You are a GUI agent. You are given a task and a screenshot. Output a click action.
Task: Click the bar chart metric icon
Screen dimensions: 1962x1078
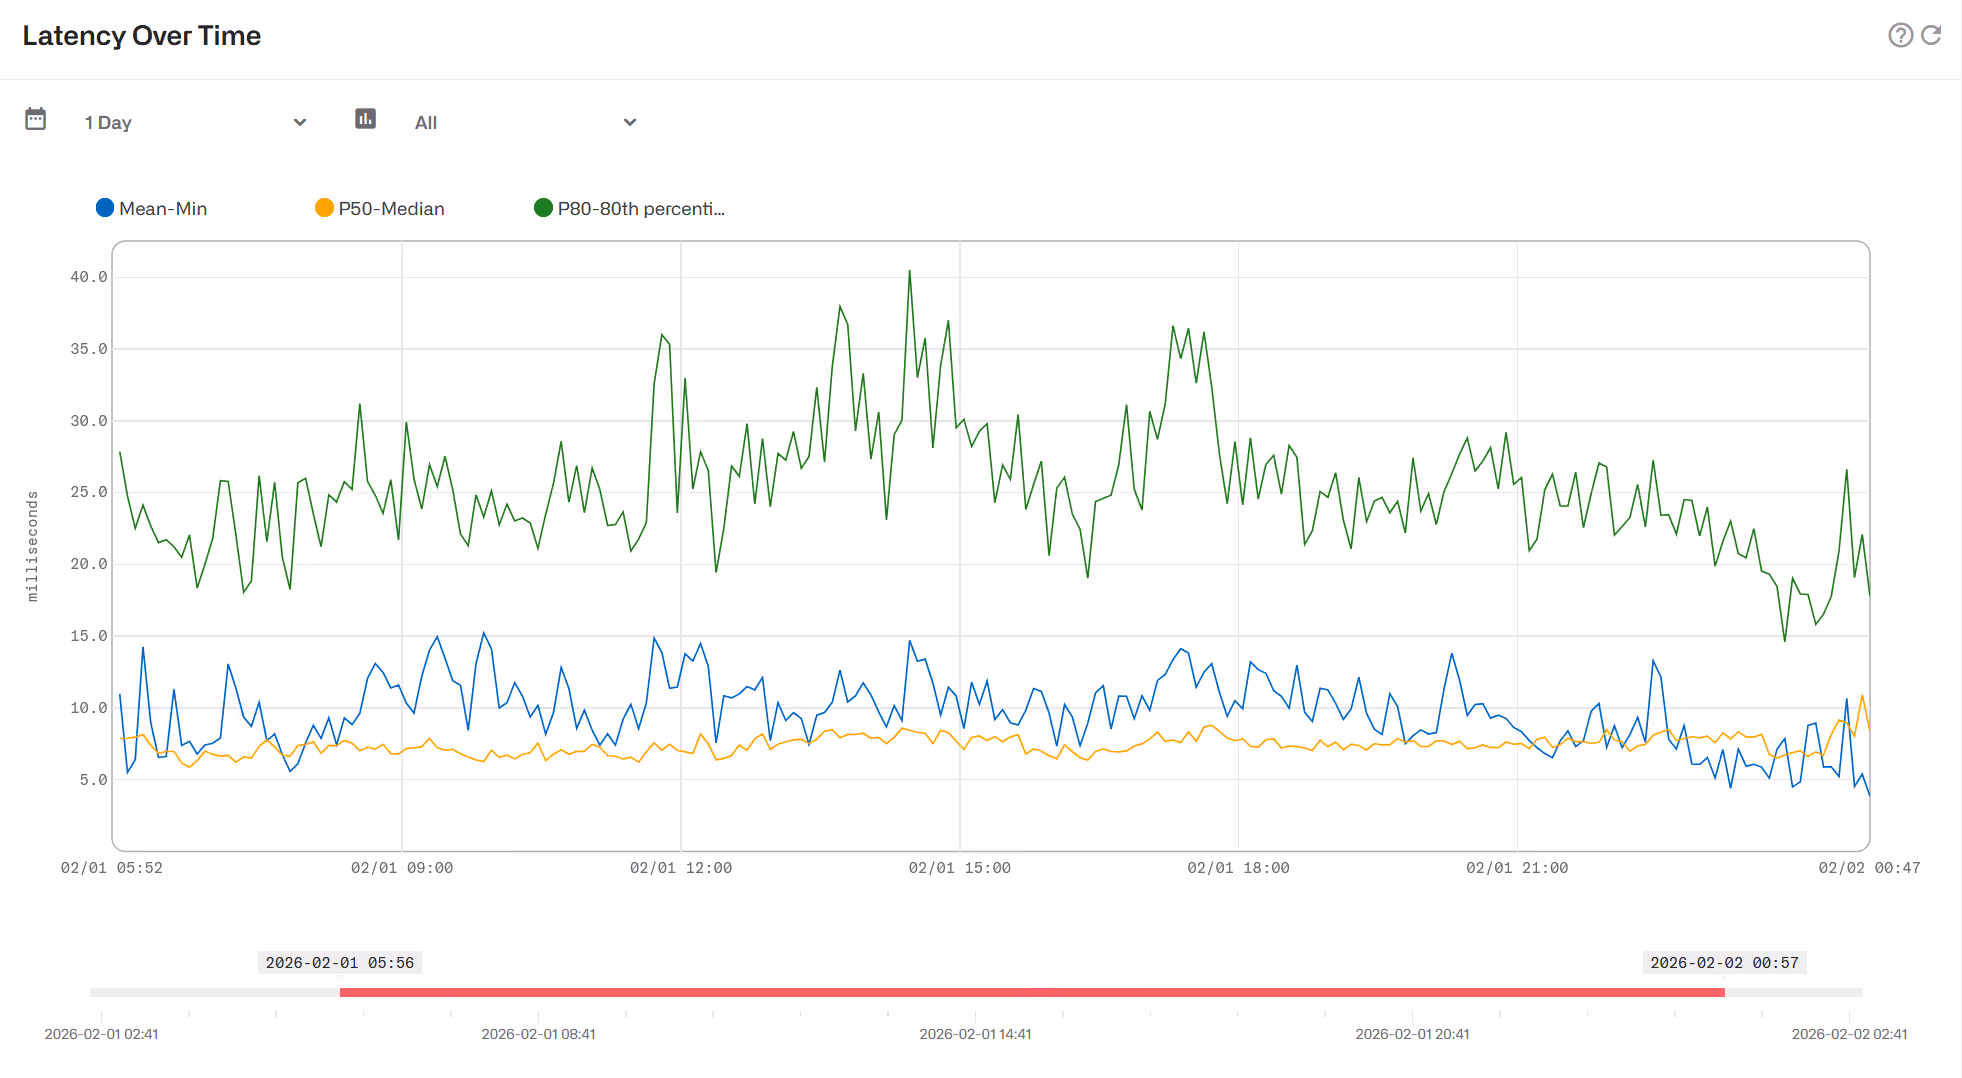[366, 119]
